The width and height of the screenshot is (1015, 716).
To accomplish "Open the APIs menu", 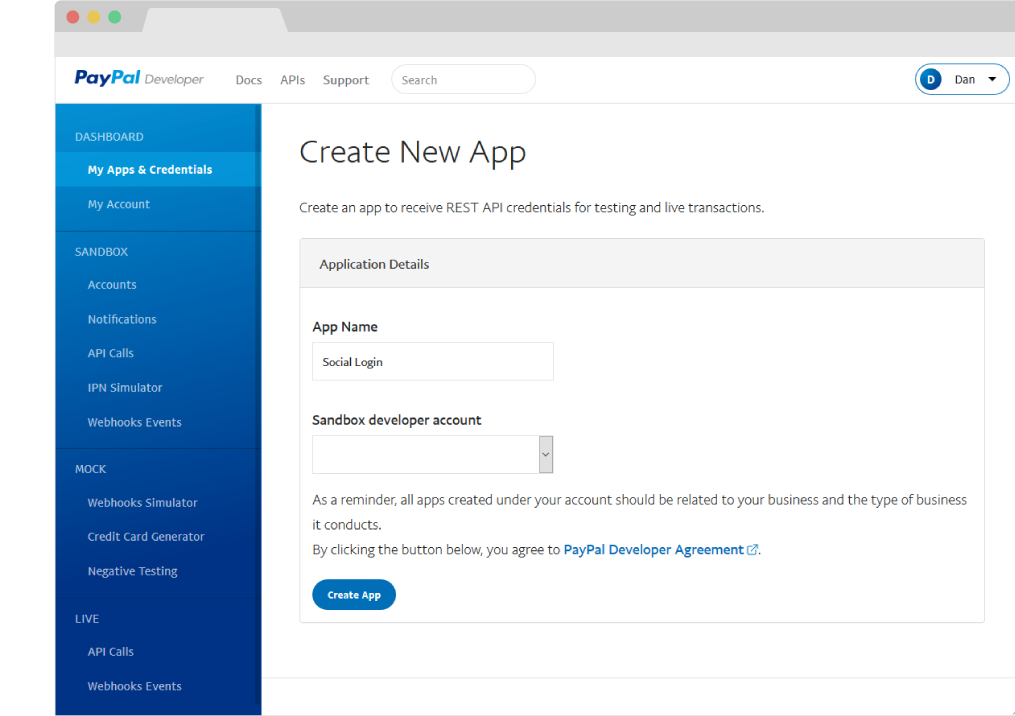I will 292,80.
